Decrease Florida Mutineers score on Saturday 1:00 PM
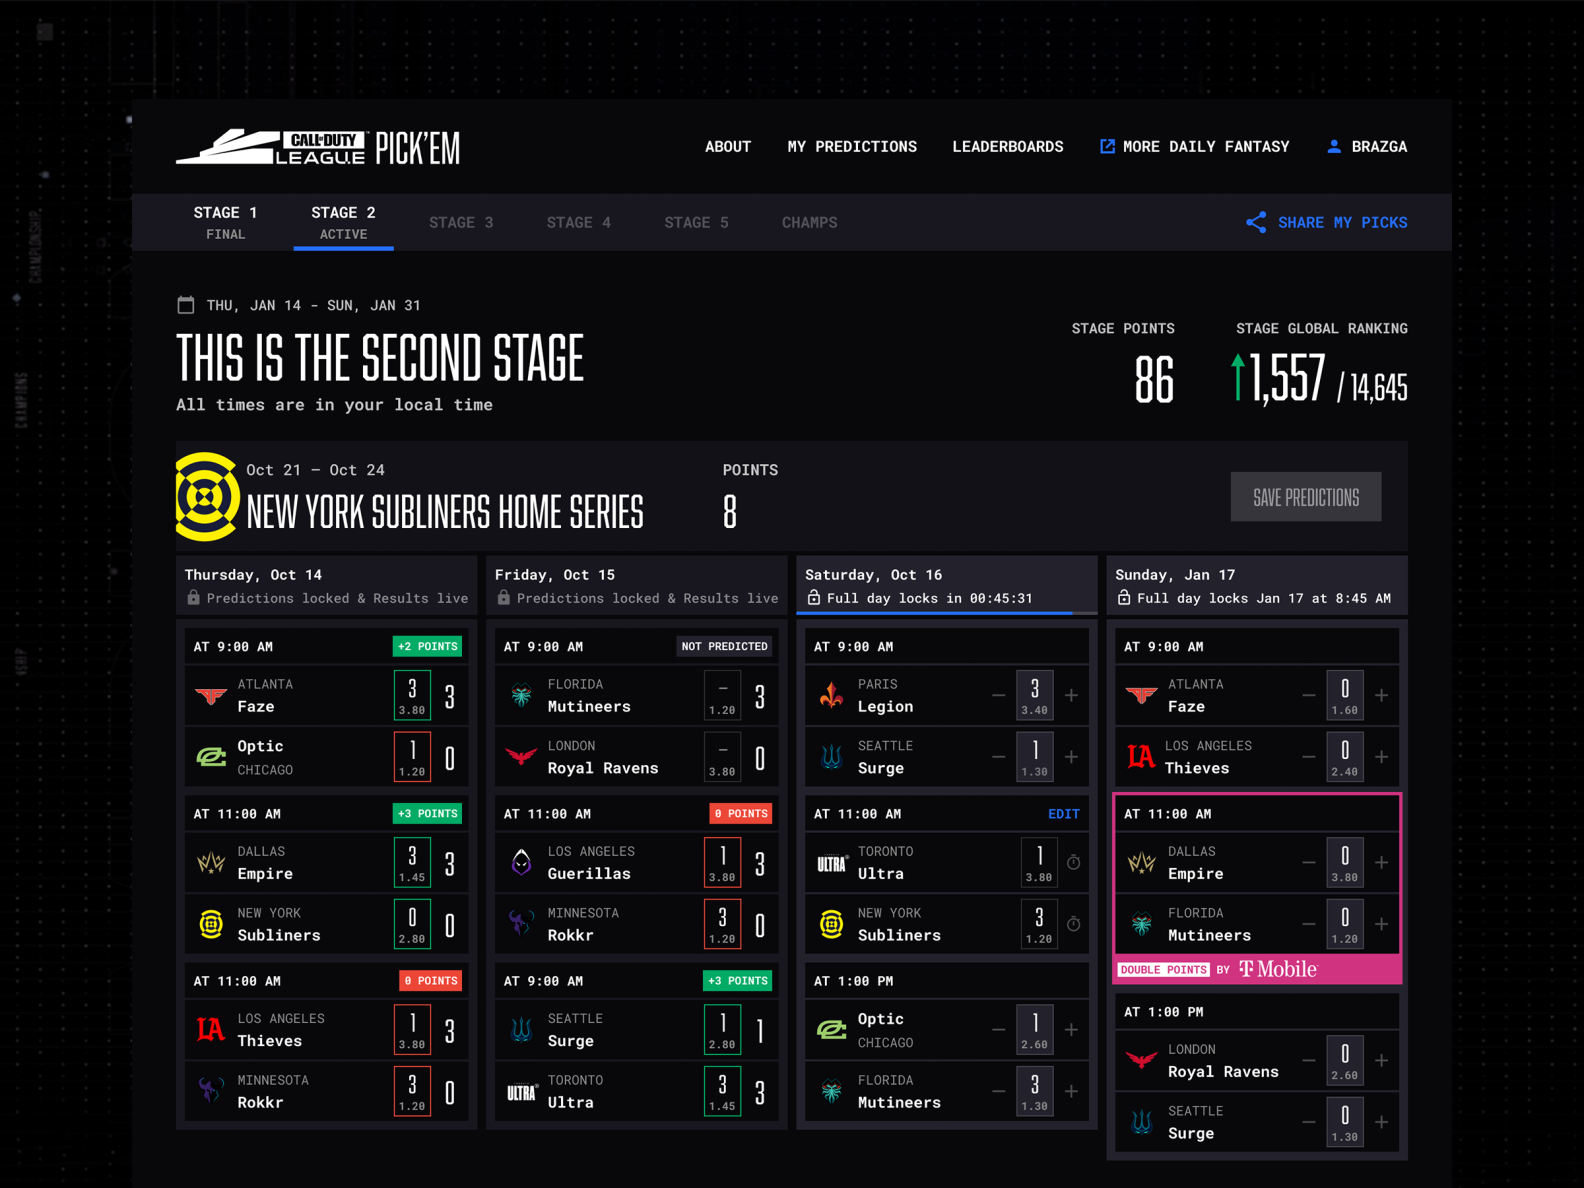 click(998, 1091)
